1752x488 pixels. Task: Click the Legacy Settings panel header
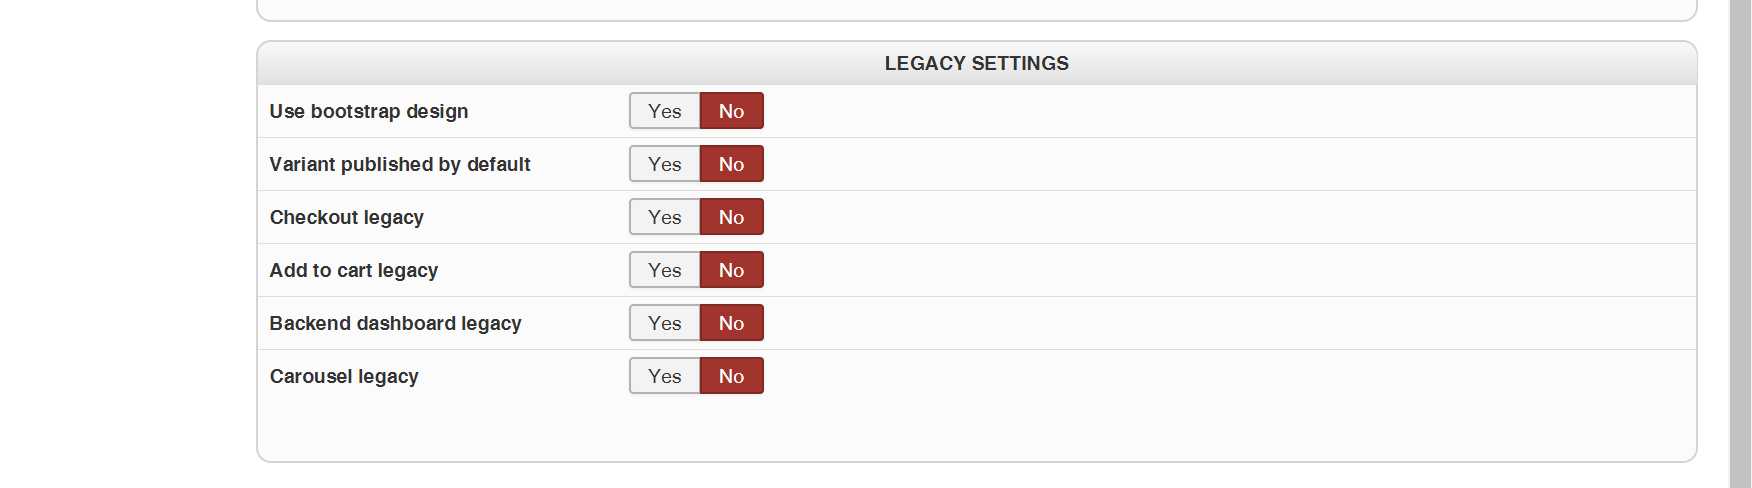point(976,63)
